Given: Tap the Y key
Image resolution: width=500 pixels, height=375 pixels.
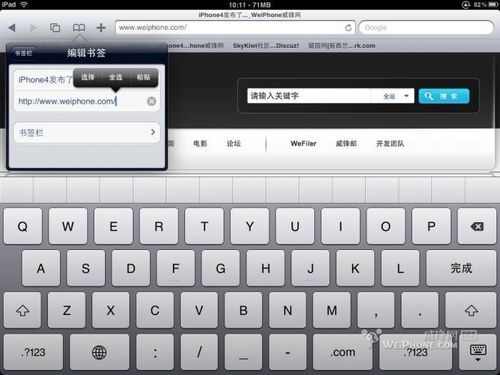Looking at the screenshot, I should tap(250, 226).
